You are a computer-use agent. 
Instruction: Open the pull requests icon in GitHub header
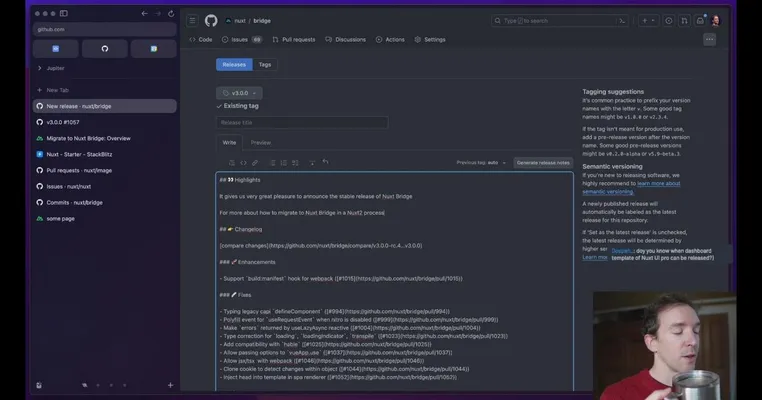pyautogui.click(x=684, y=20)
